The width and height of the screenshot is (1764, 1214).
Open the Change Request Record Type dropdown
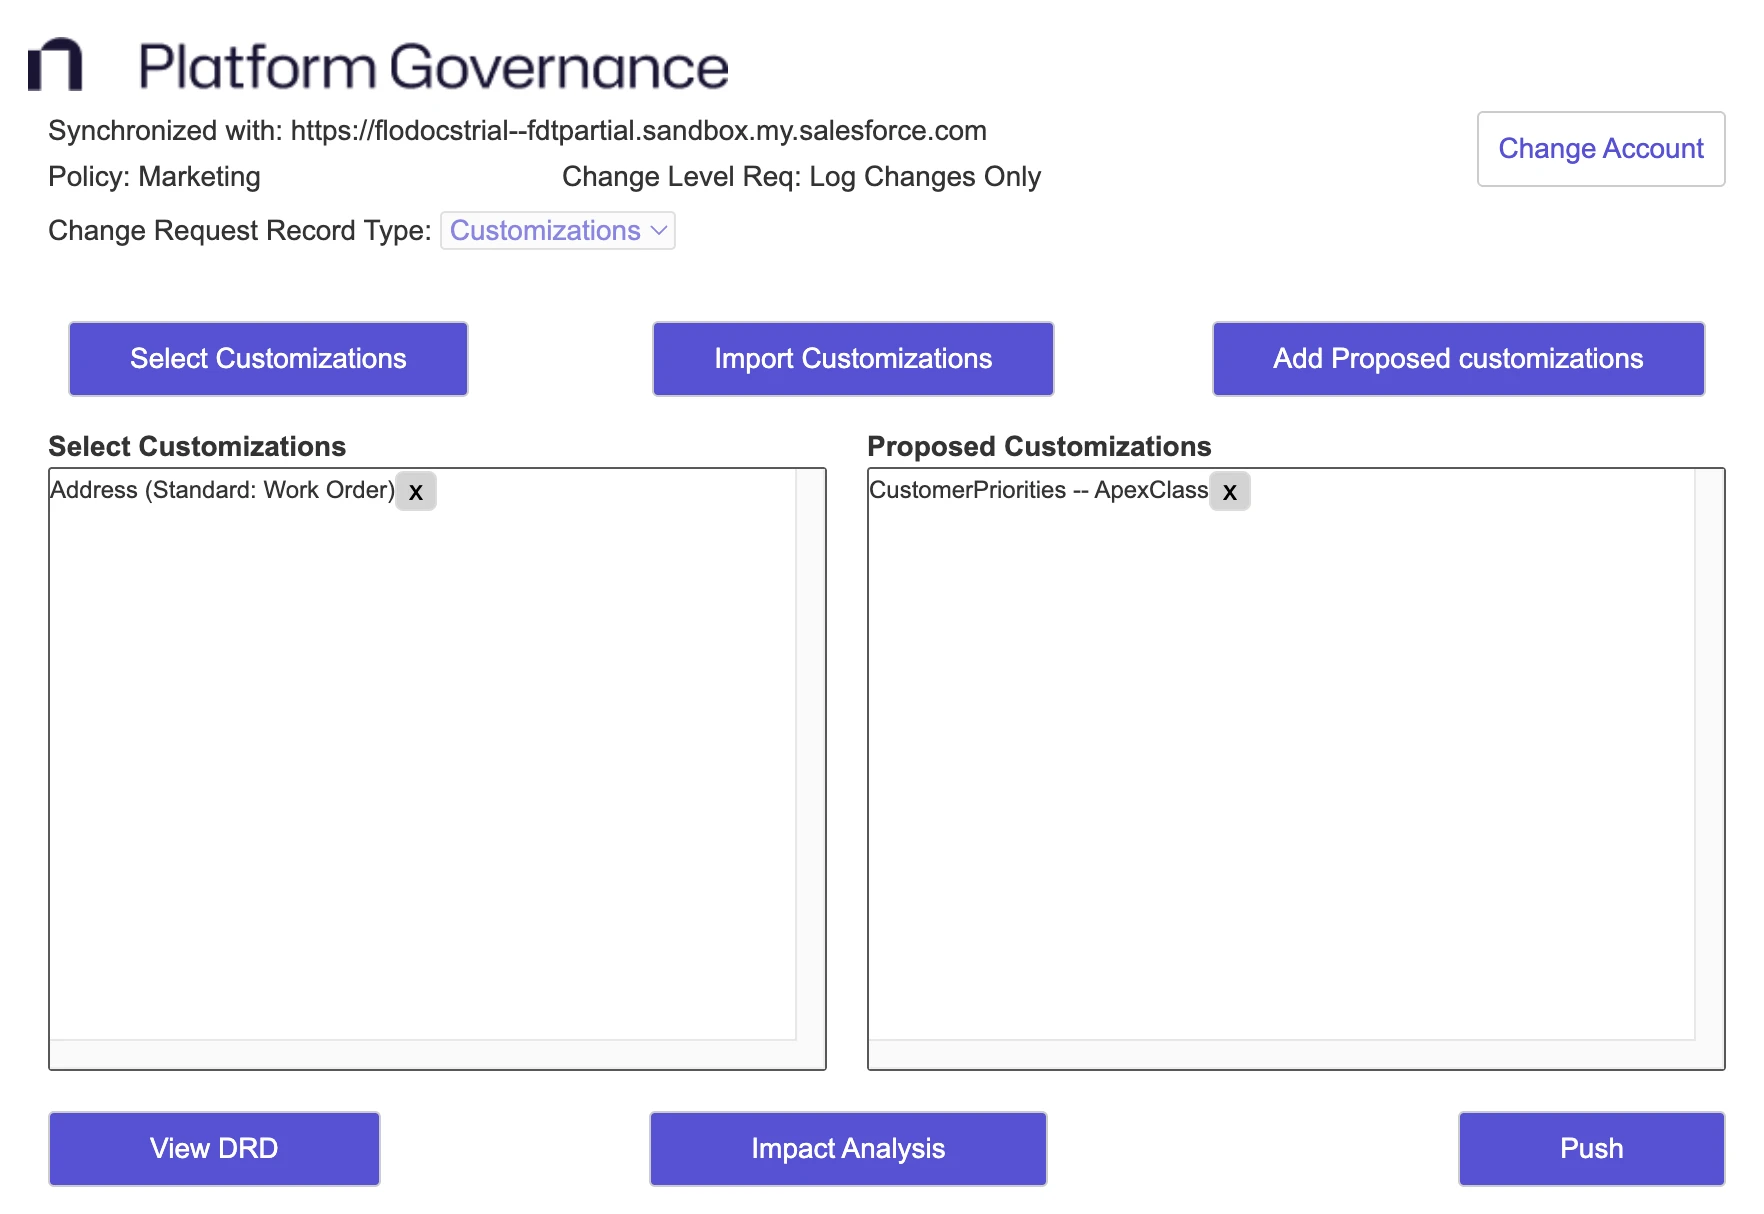click(x=558, y=231)
